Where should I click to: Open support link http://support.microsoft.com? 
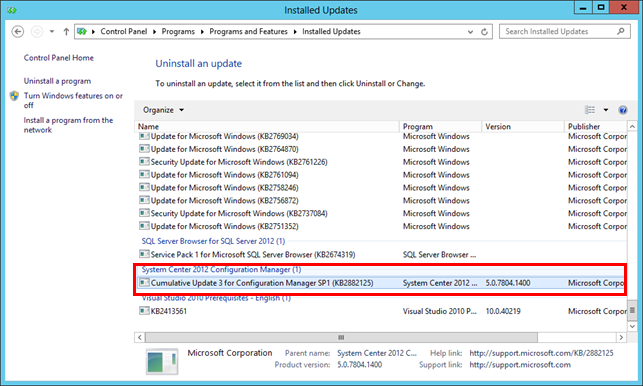tap(520, 365)
